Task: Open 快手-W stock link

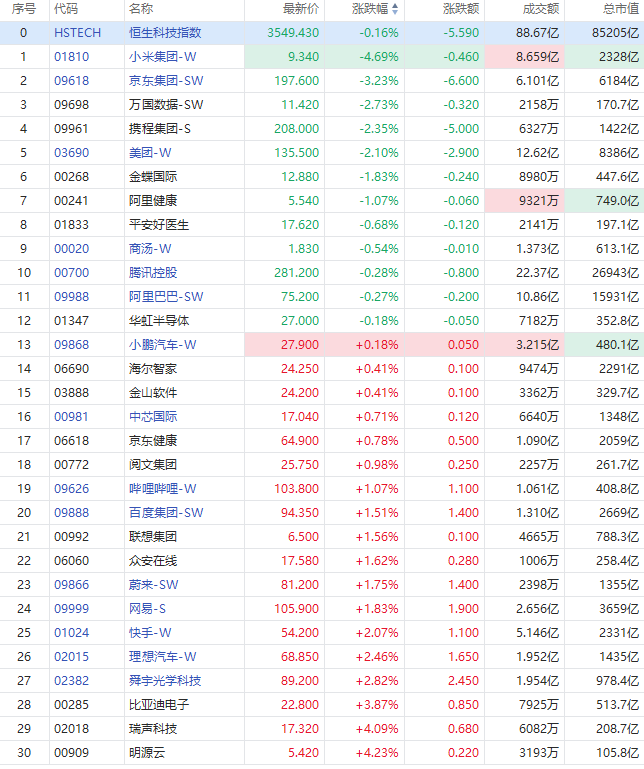Action: click(150, 634)
